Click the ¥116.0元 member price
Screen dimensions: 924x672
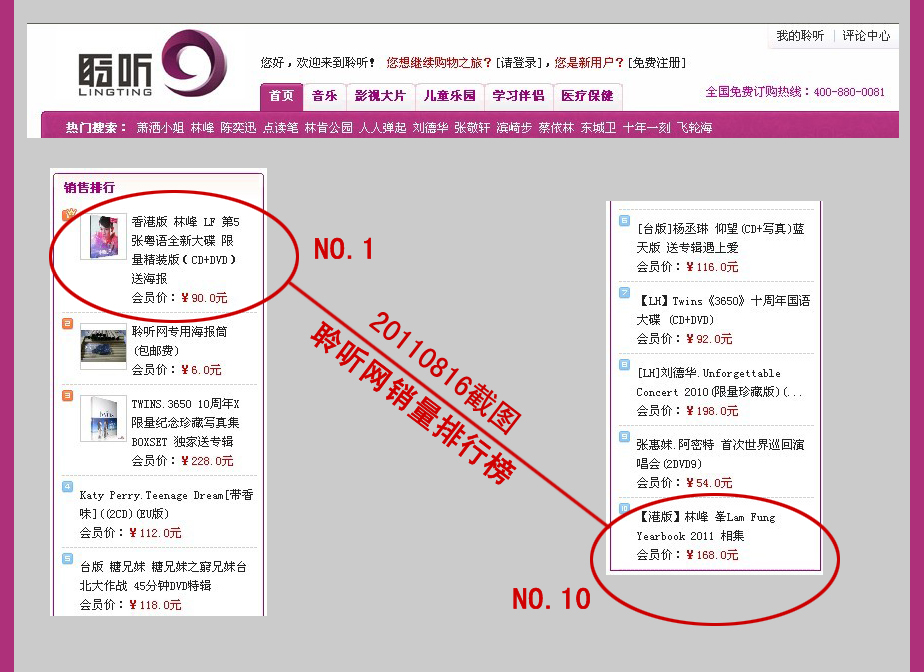pos(712,266)
